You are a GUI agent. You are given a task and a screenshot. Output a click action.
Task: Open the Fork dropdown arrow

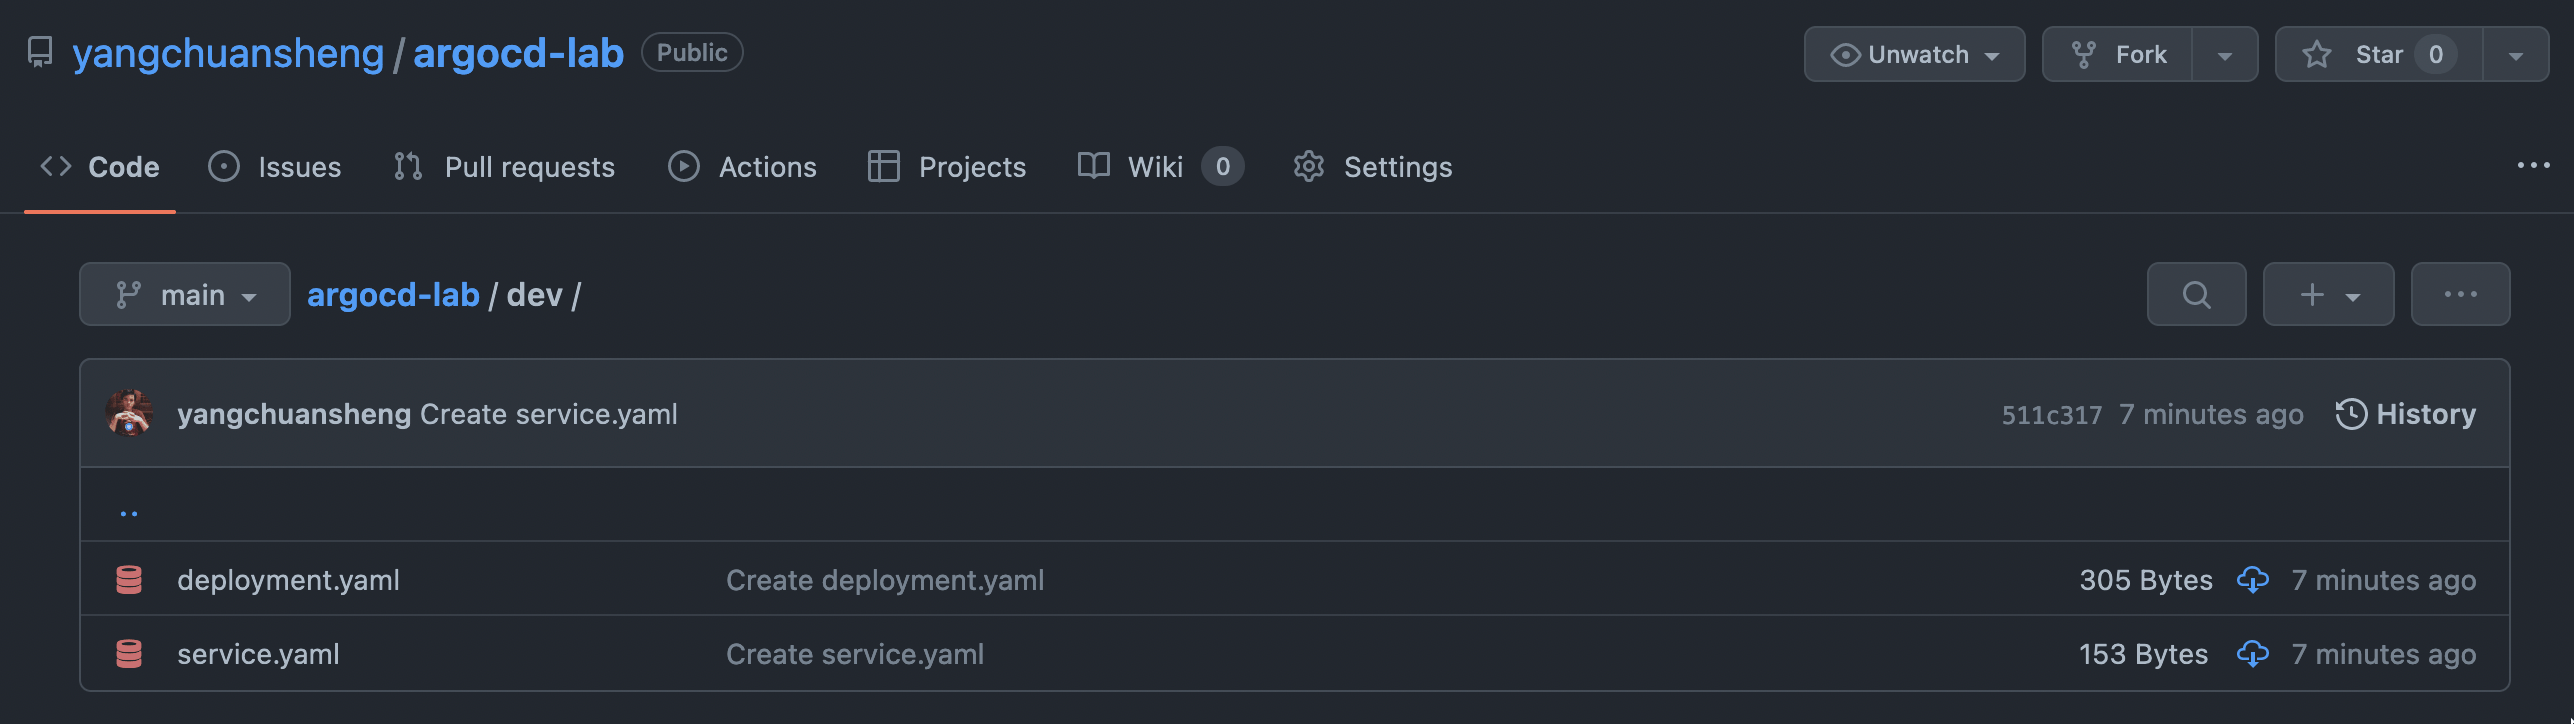(x=2225, y=54)
